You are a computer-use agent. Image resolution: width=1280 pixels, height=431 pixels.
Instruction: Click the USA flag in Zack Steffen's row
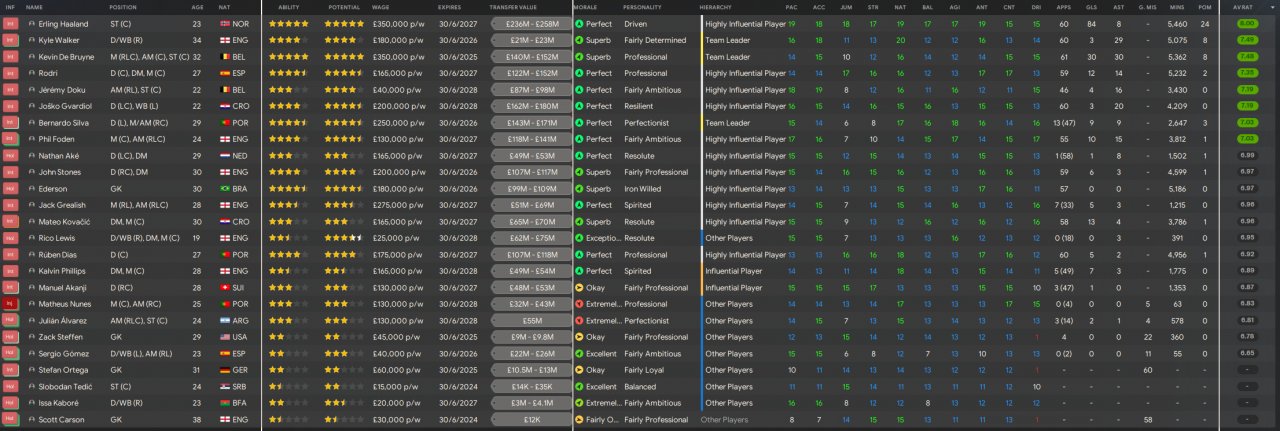tap(224, 337)
